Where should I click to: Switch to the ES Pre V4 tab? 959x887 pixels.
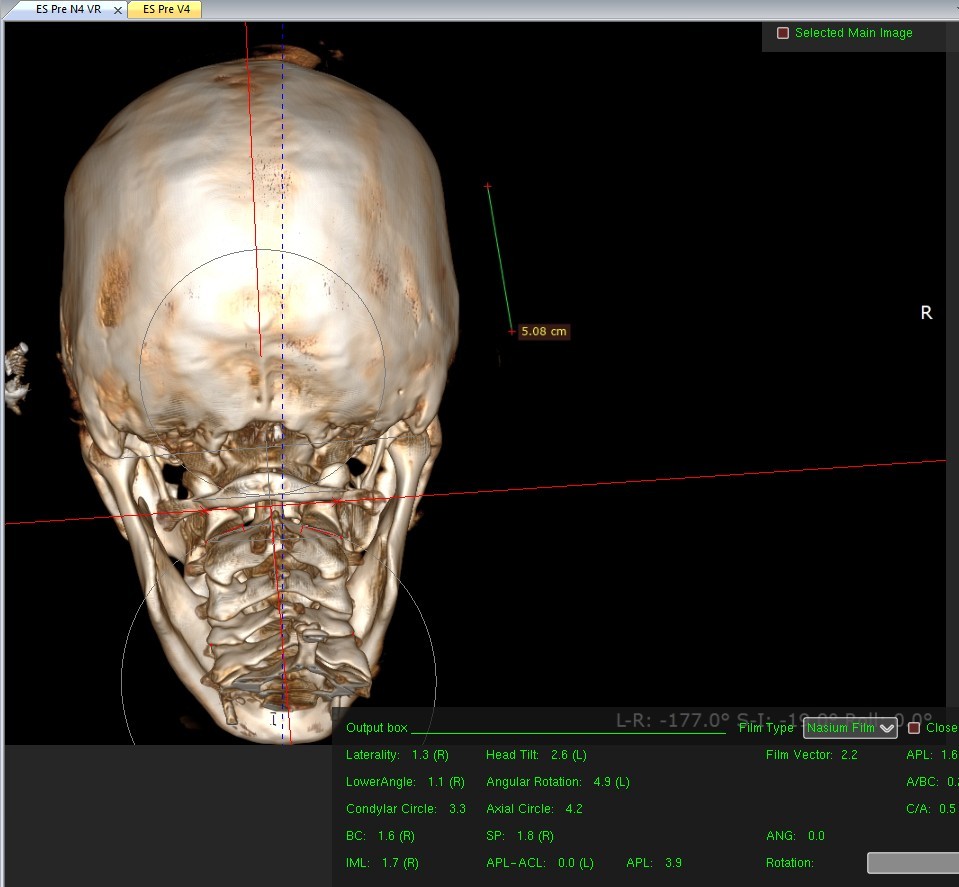click(165, 9)
